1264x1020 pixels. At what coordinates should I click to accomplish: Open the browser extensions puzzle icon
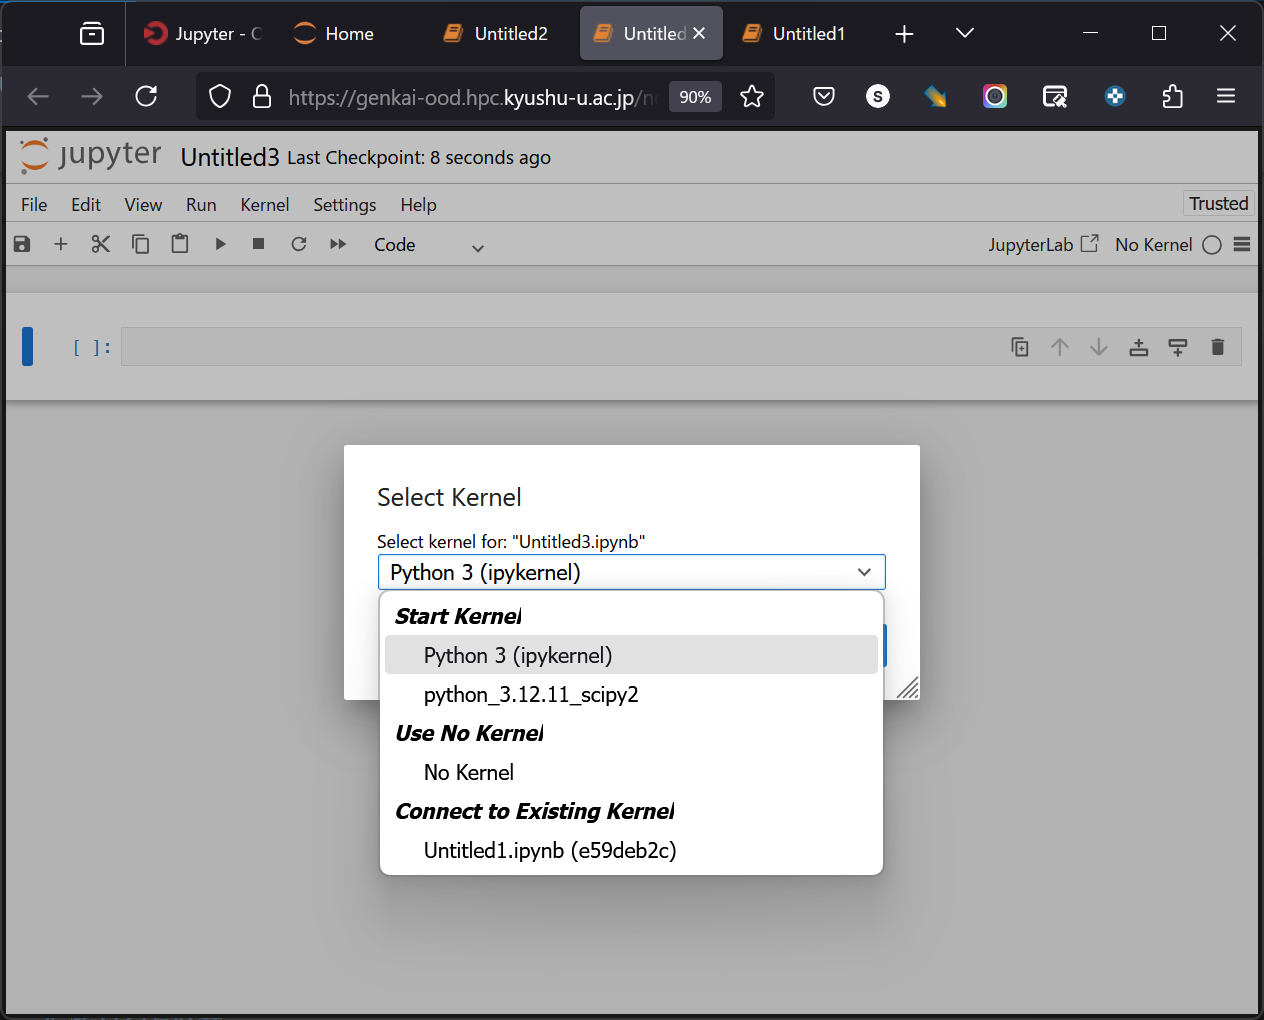1173,96
